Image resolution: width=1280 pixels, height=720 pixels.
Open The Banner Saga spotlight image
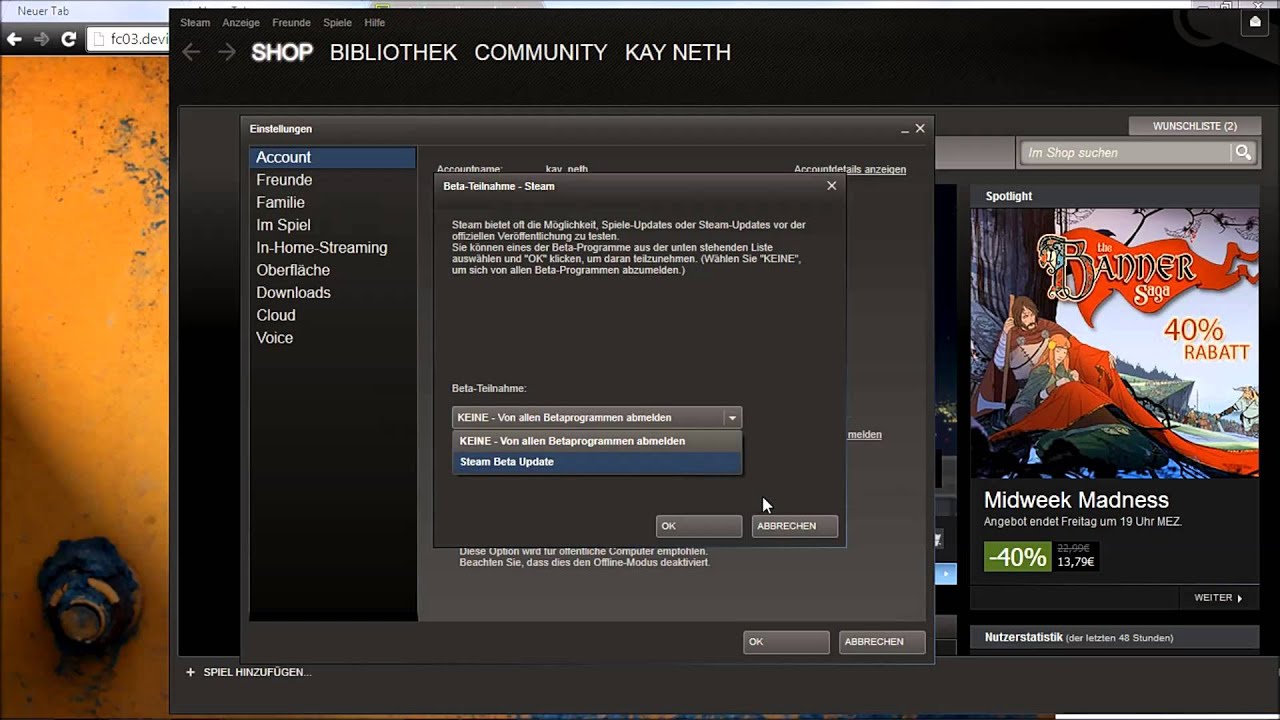pos(1115,343)
